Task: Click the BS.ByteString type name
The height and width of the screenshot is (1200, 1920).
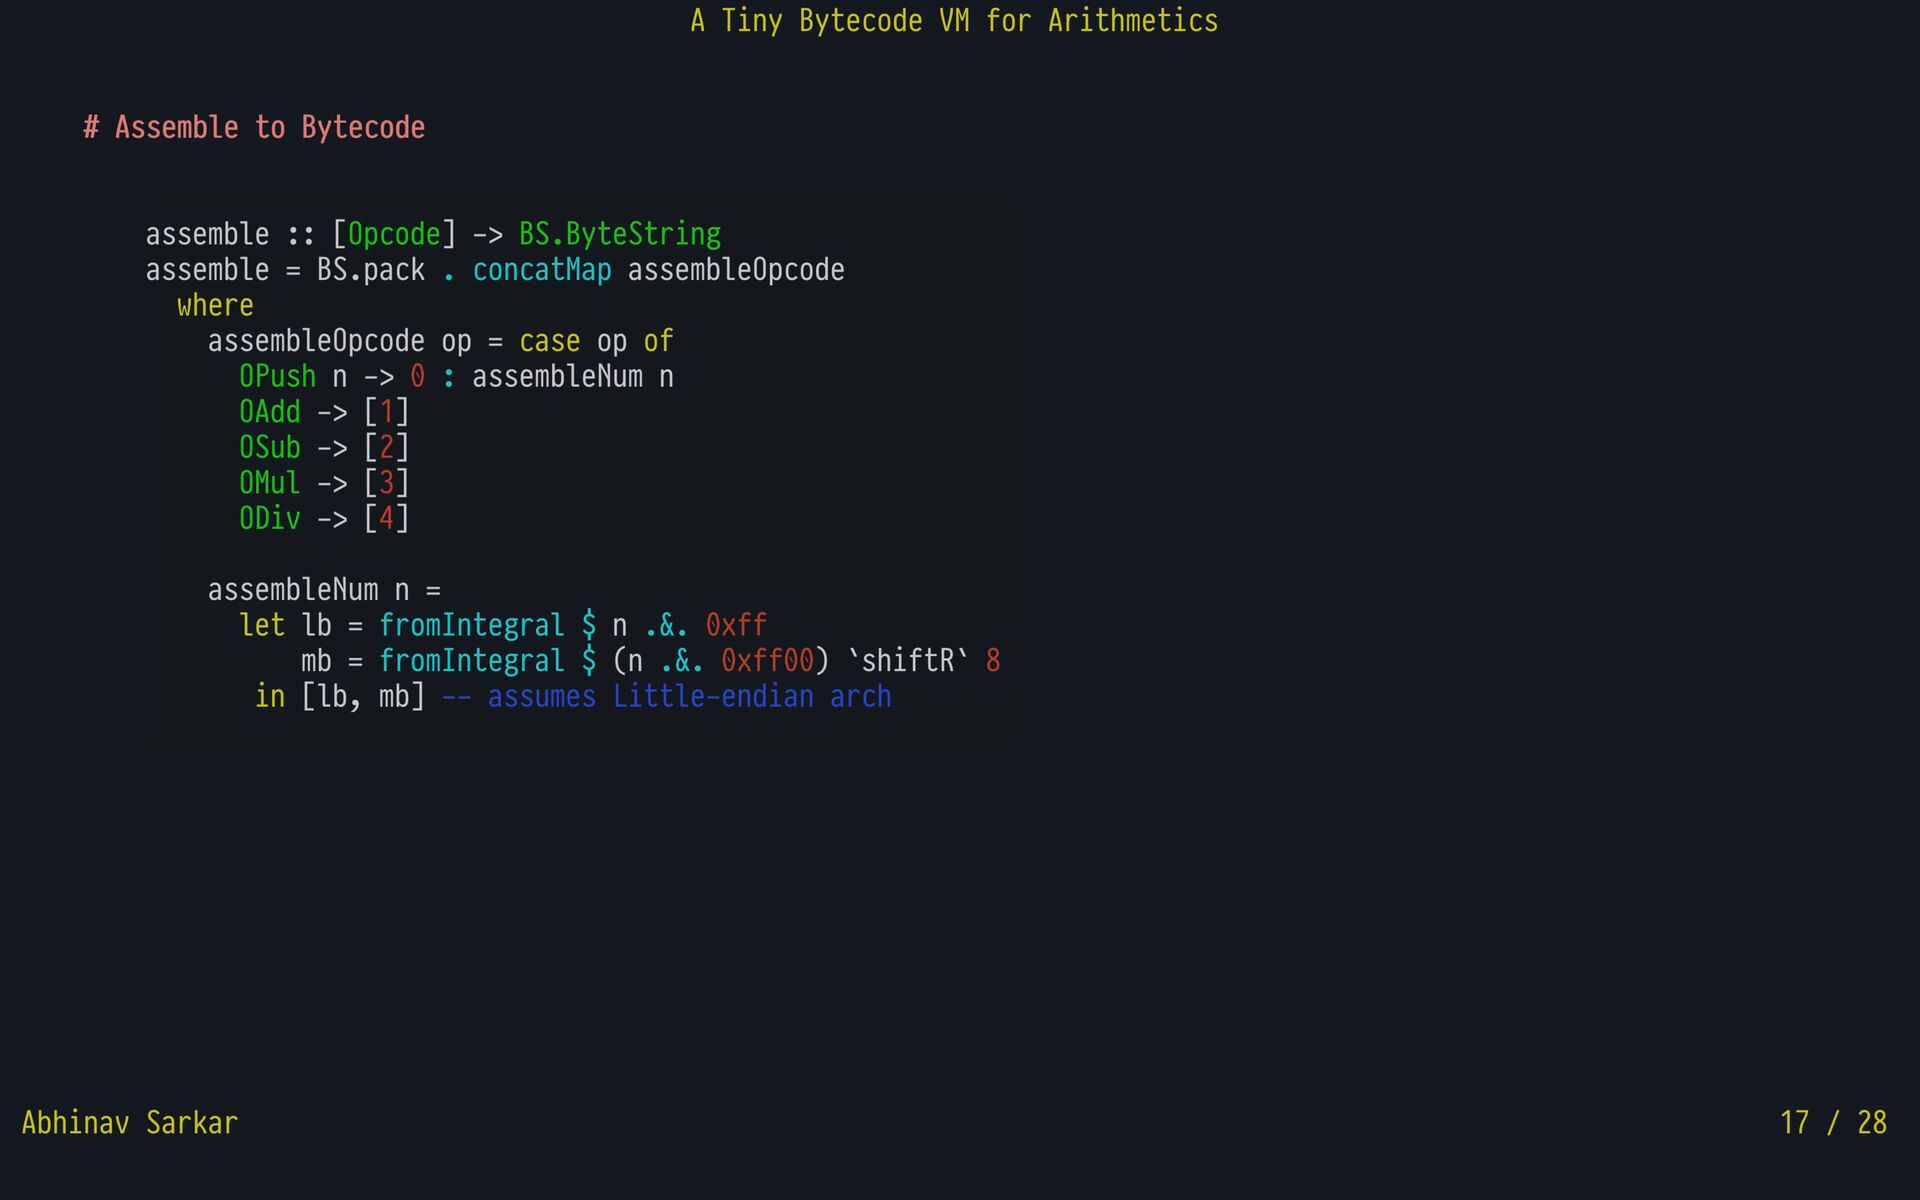Action: (x=619, y=235)
